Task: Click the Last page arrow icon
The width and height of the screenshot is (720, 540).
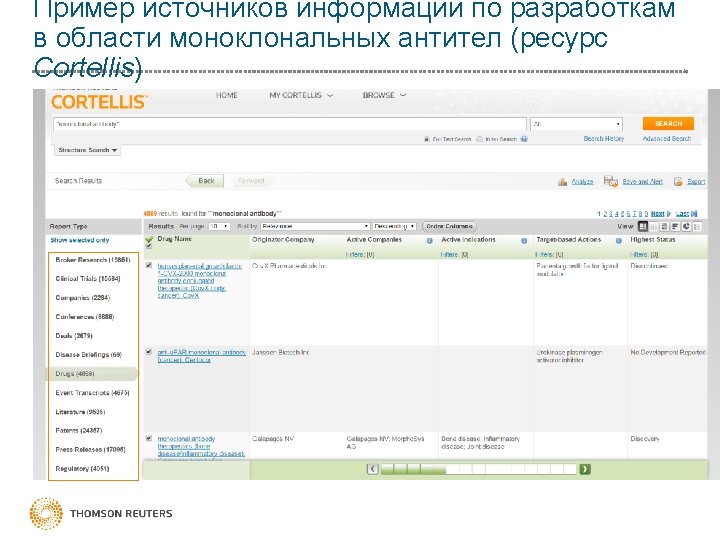Action: click(694, 214)
